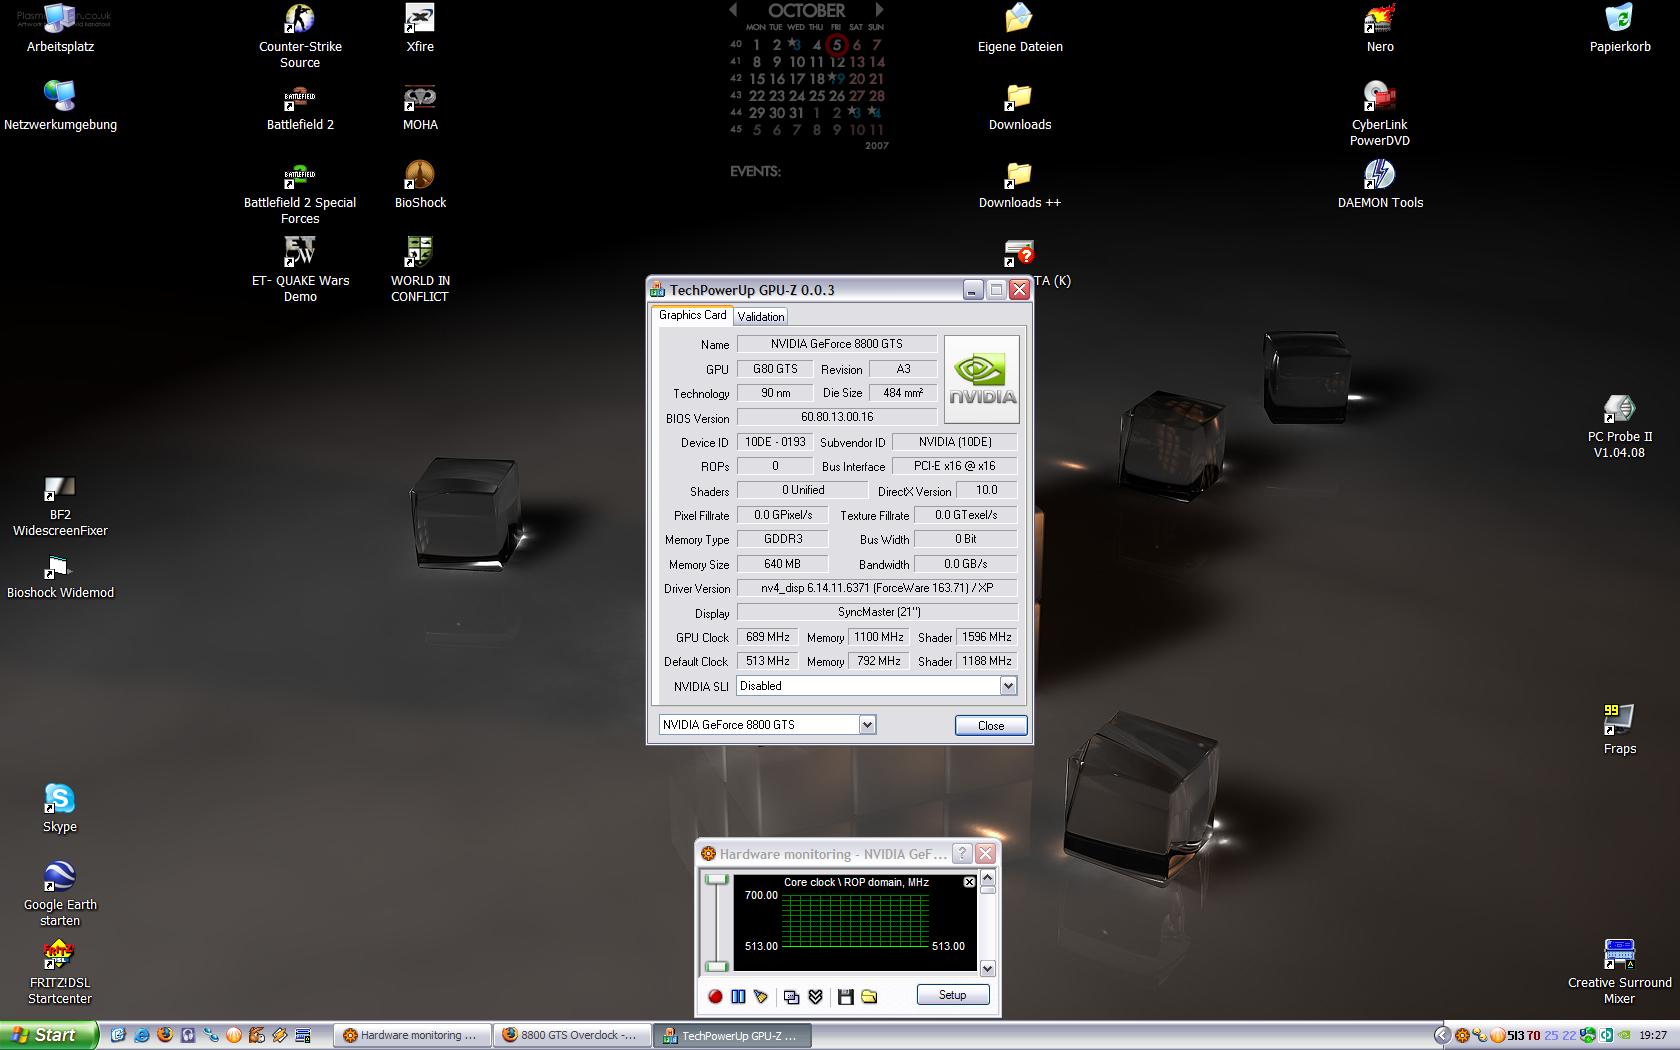Click the GPU Clock value 689 MHz
Viewport: 1680px width, 1050px height.
click(x=767, y=637)
